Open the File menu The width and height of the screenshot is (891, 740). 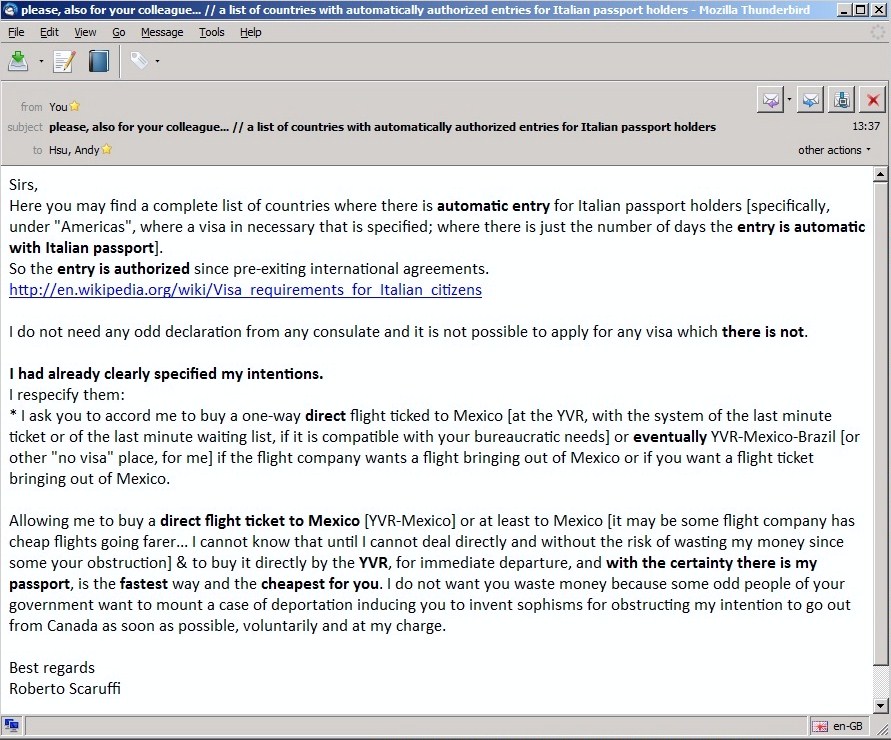(16, 32)
